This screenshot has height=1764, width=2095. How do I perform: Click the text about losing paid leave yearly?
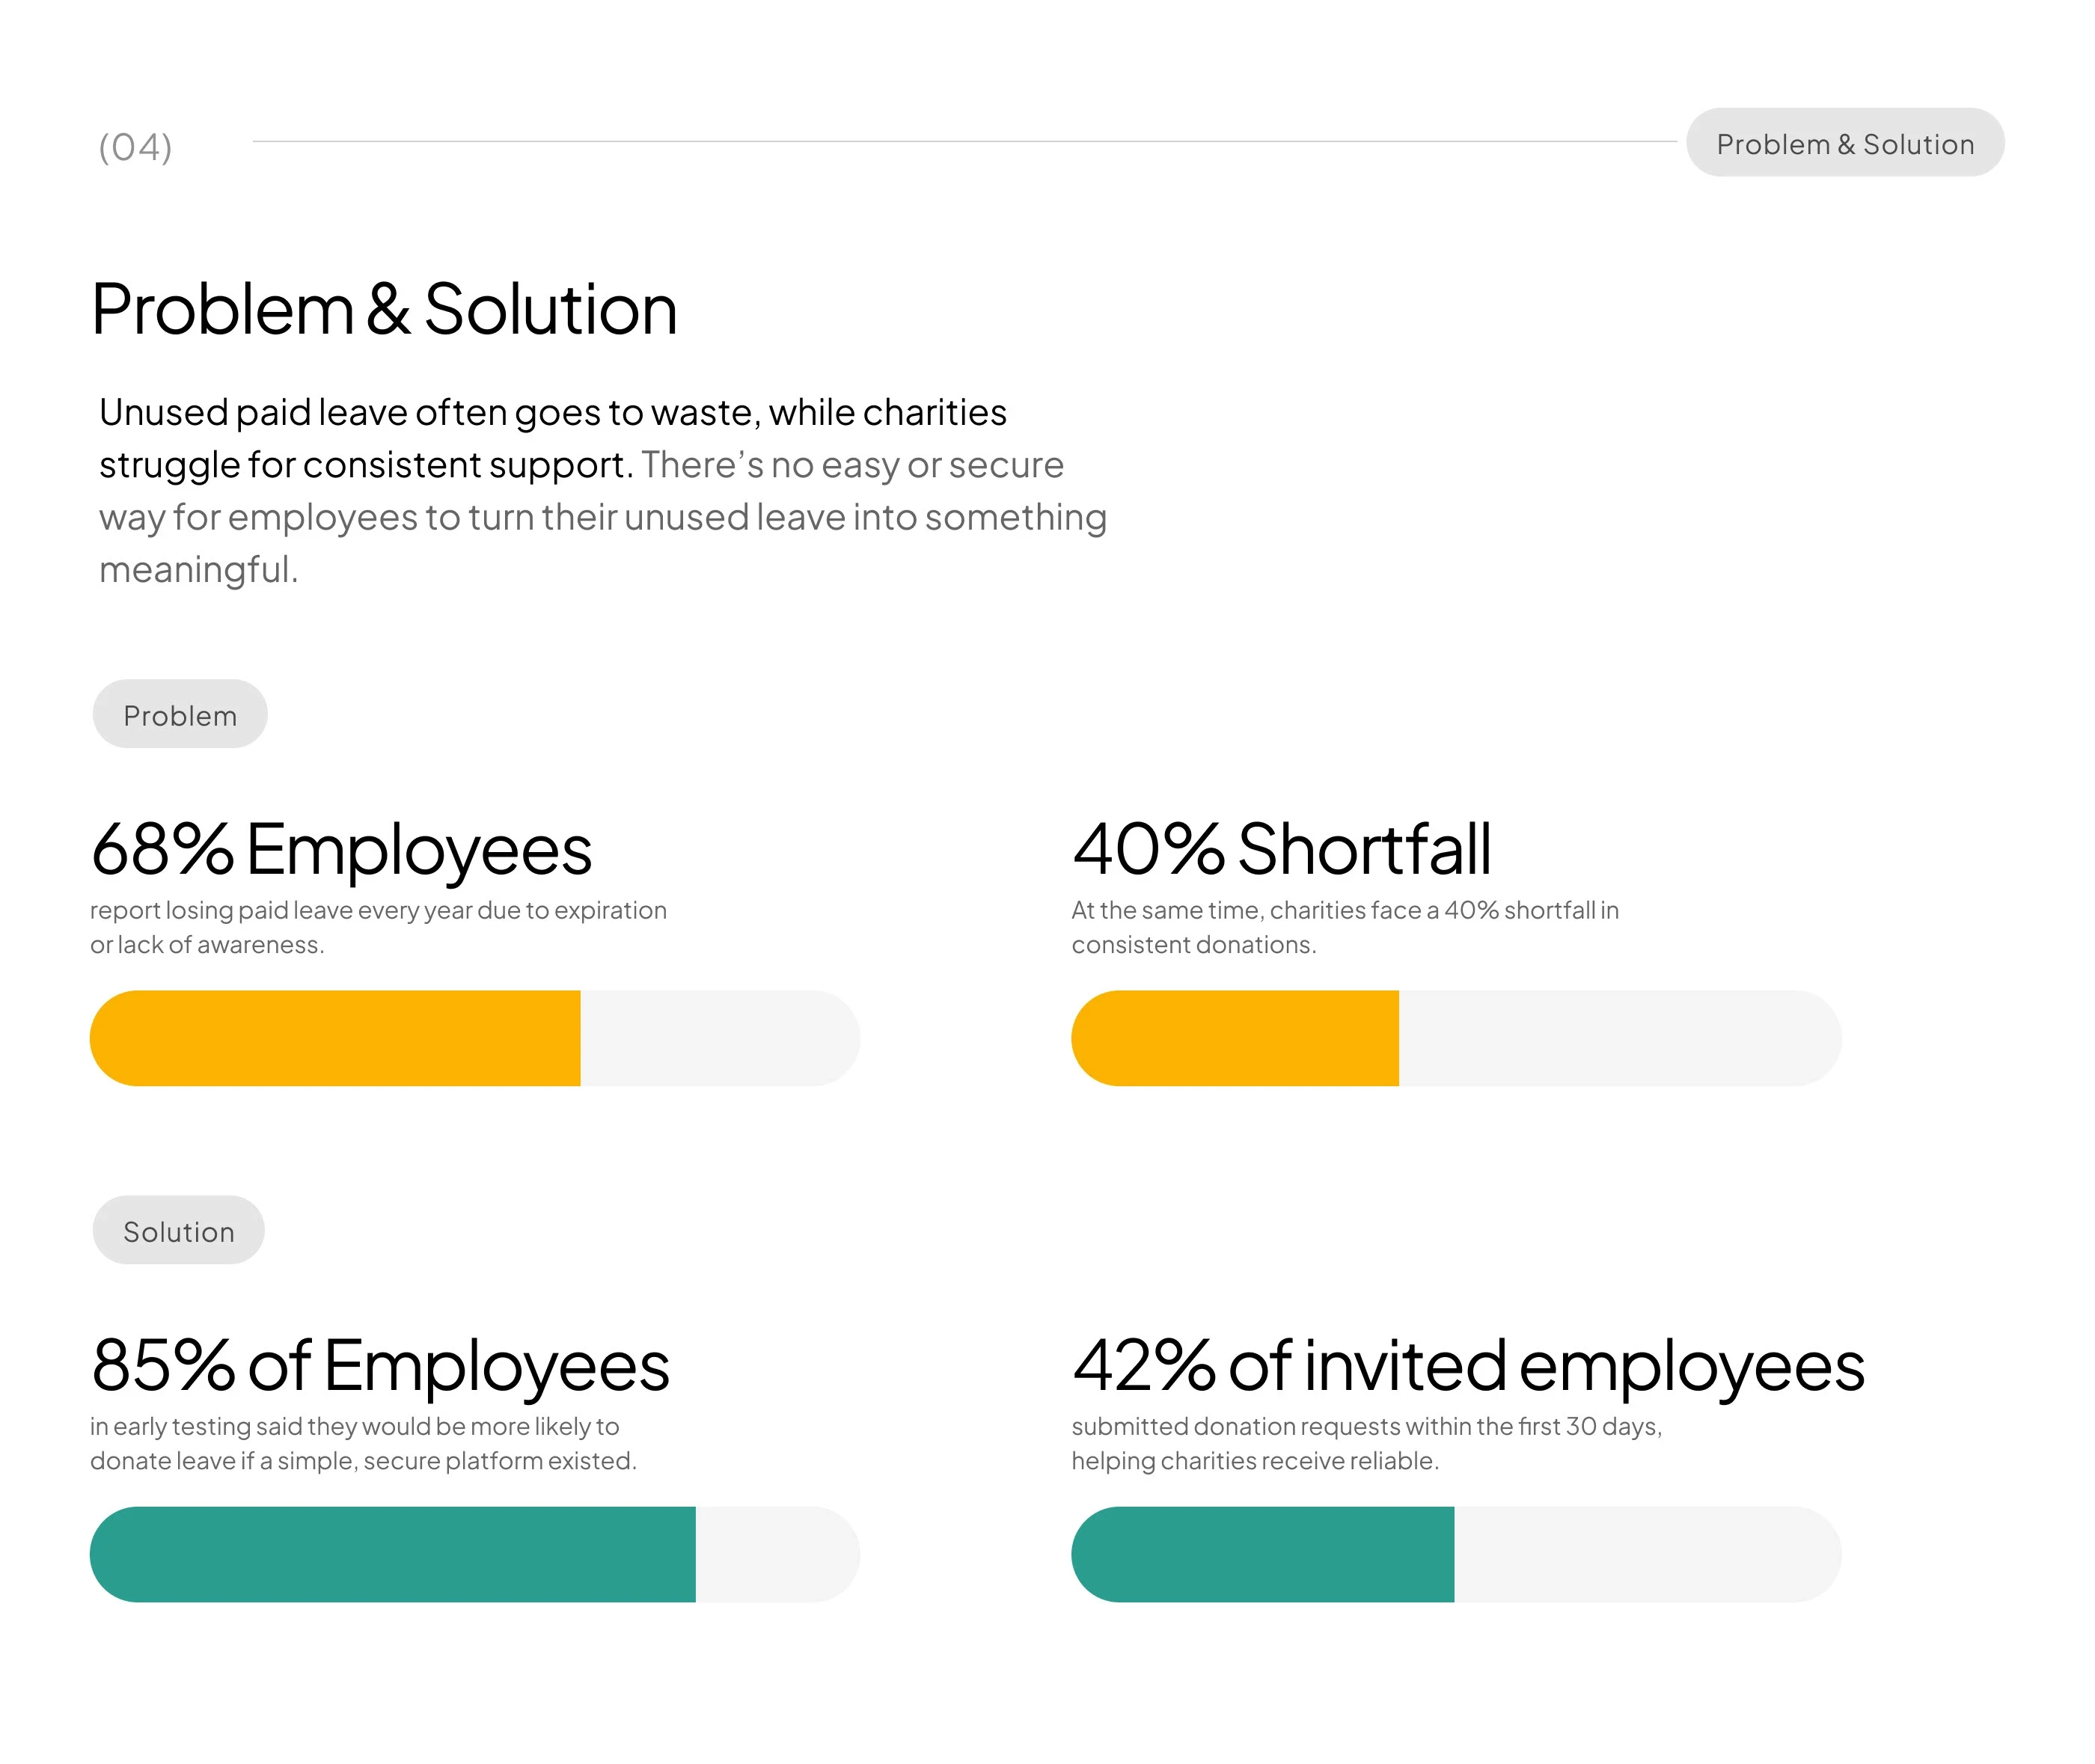coord(378,927)
